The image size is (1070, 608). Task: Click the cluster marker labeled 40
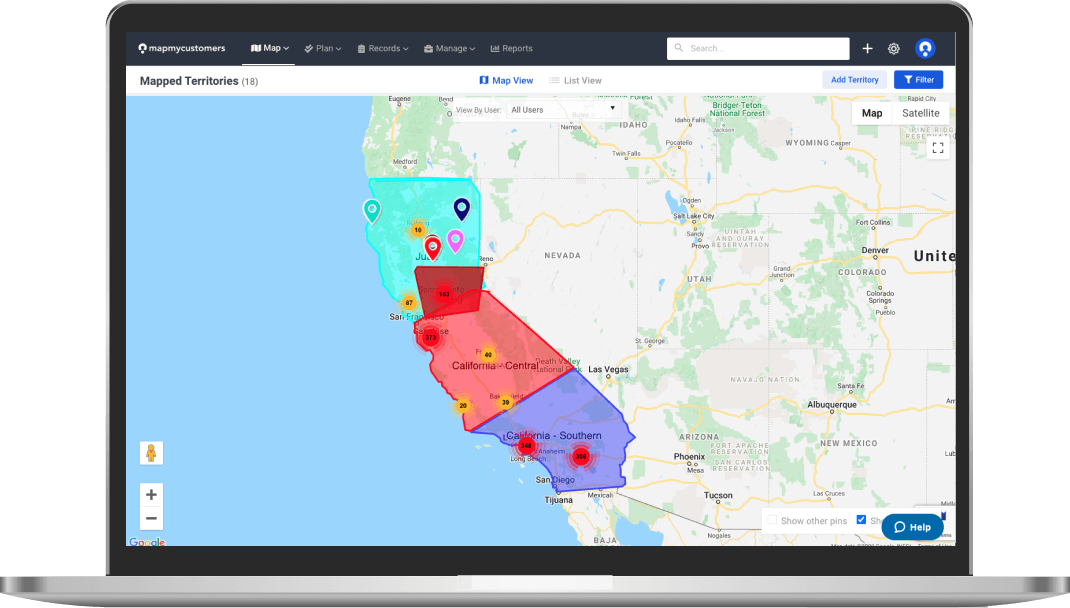[x=488, y=355]
